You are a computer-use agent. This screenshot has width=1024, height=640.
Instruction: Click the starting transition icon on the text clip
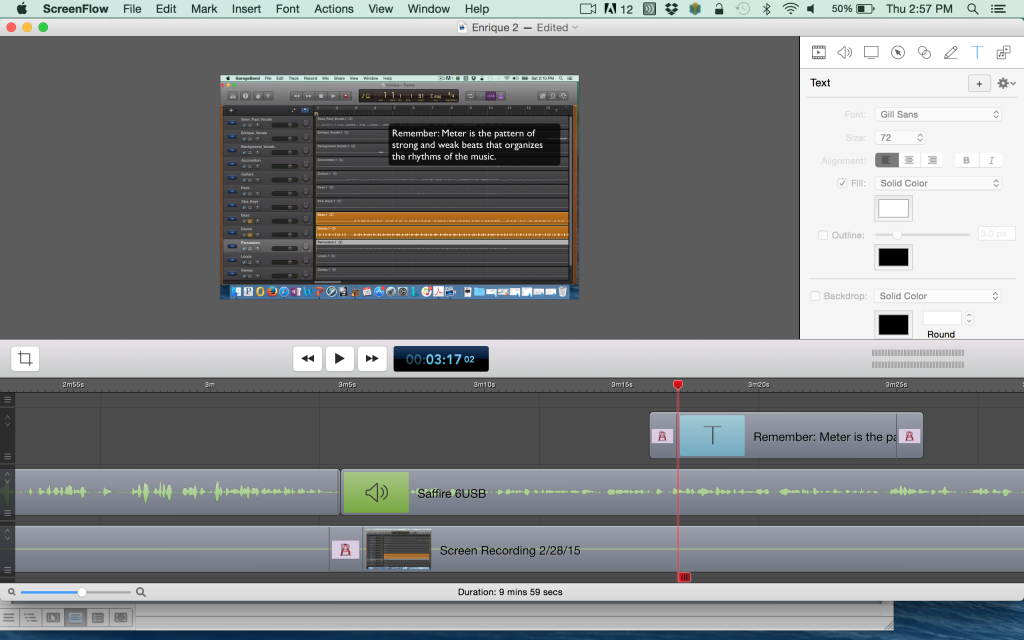(662, 436)
